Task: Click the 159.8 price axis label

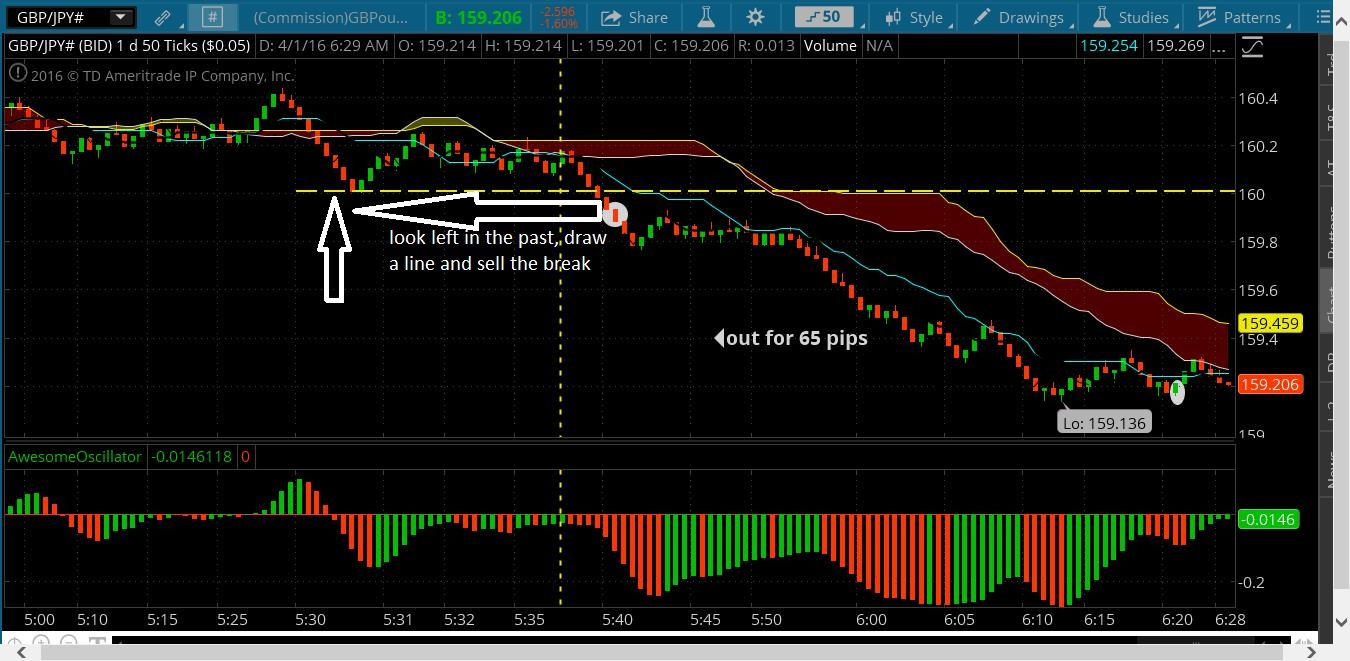Action: (x=1257, y=242)
